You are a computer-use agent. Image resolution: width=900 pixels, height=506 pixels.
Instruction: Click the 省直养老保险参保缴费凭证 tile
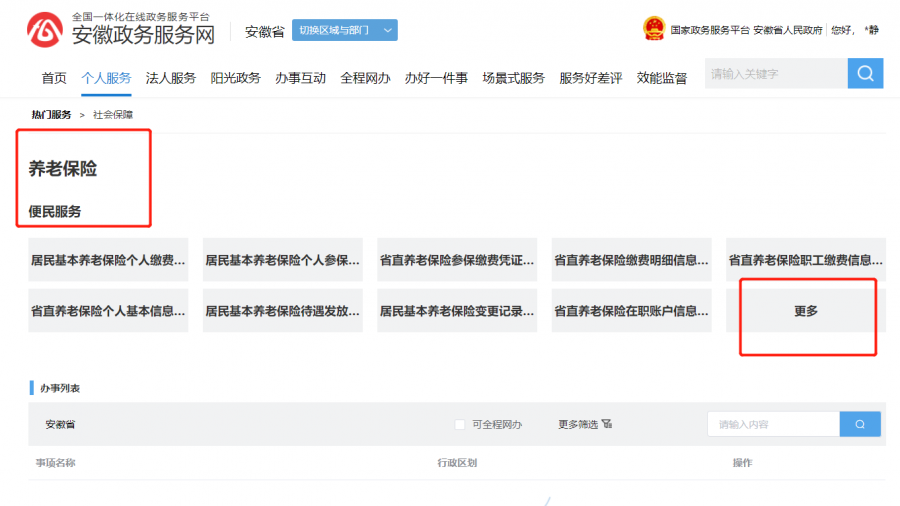457,260
